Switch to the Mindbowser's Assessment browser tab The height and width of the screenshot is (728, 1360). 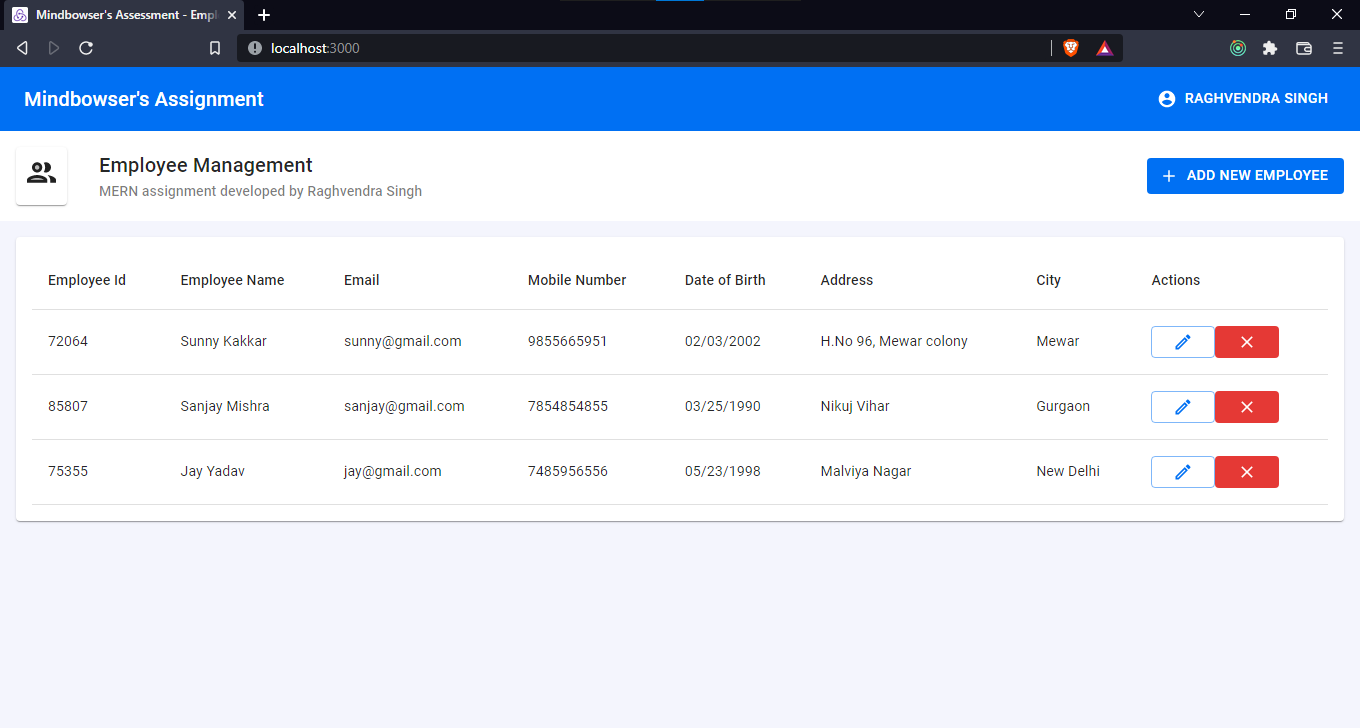pyautogui.click(x=120, y=14)
